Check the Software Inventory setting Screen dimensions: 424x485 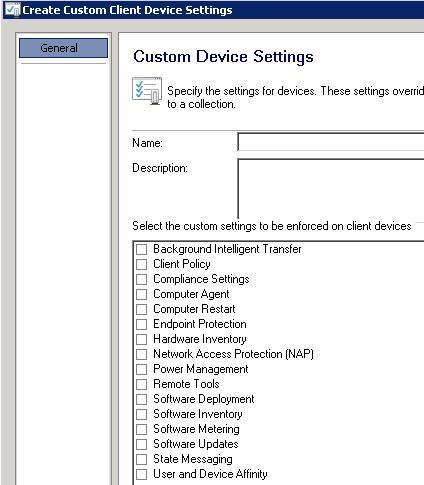141,414
